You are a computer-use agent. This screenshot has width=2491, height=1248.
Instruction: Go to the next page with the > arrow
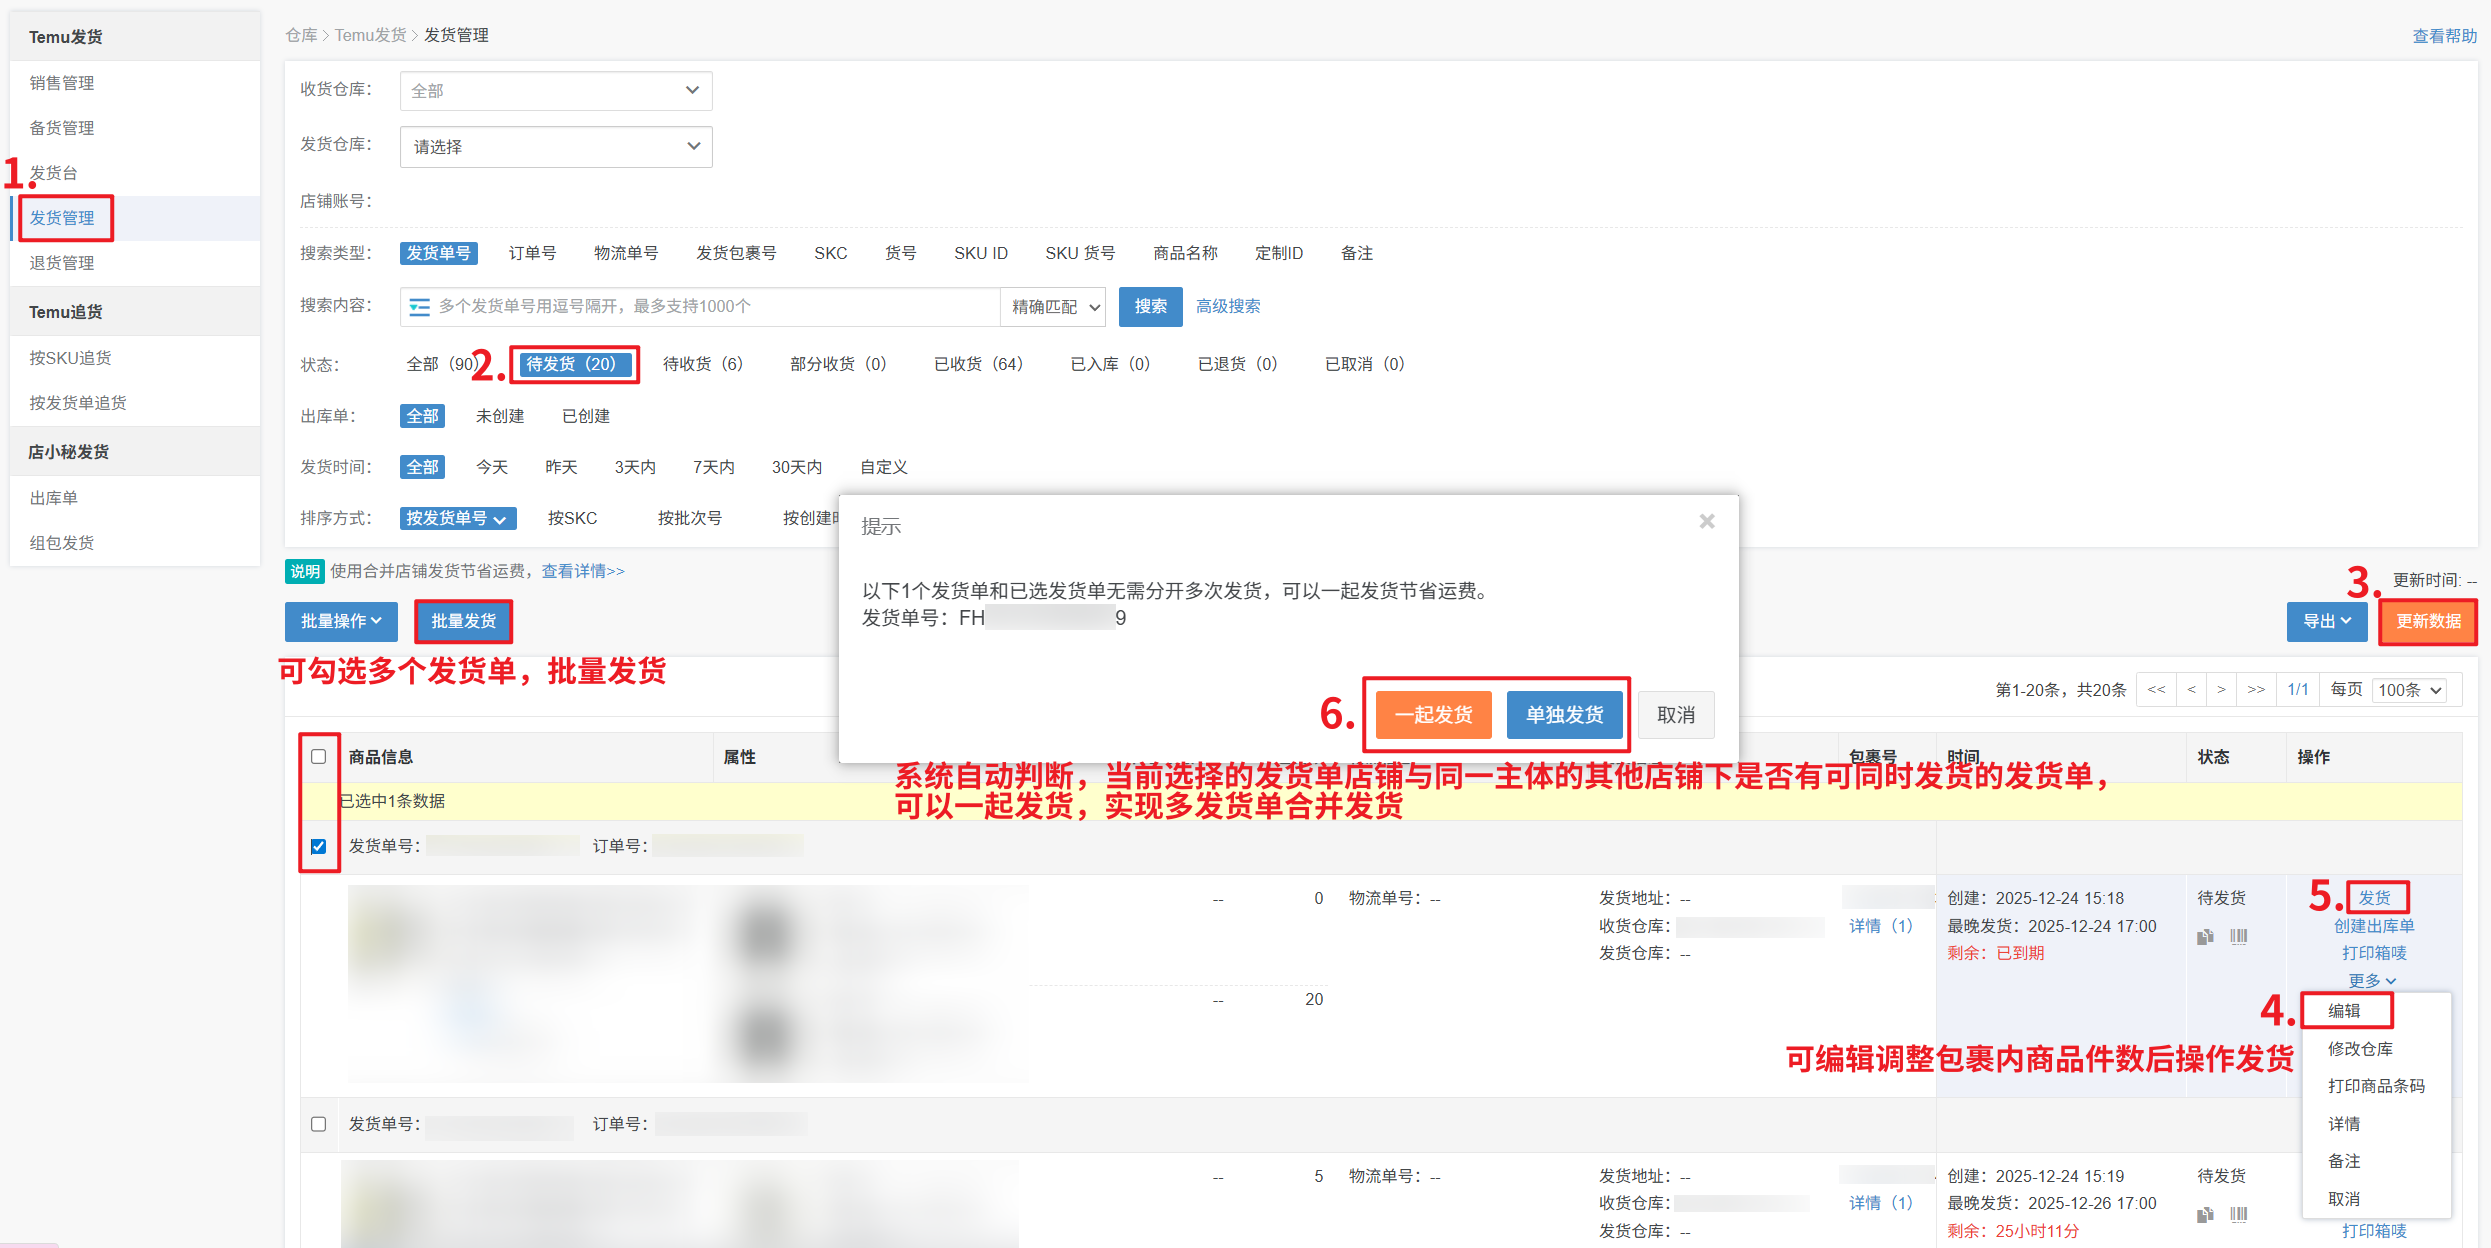pos(2221,690)
